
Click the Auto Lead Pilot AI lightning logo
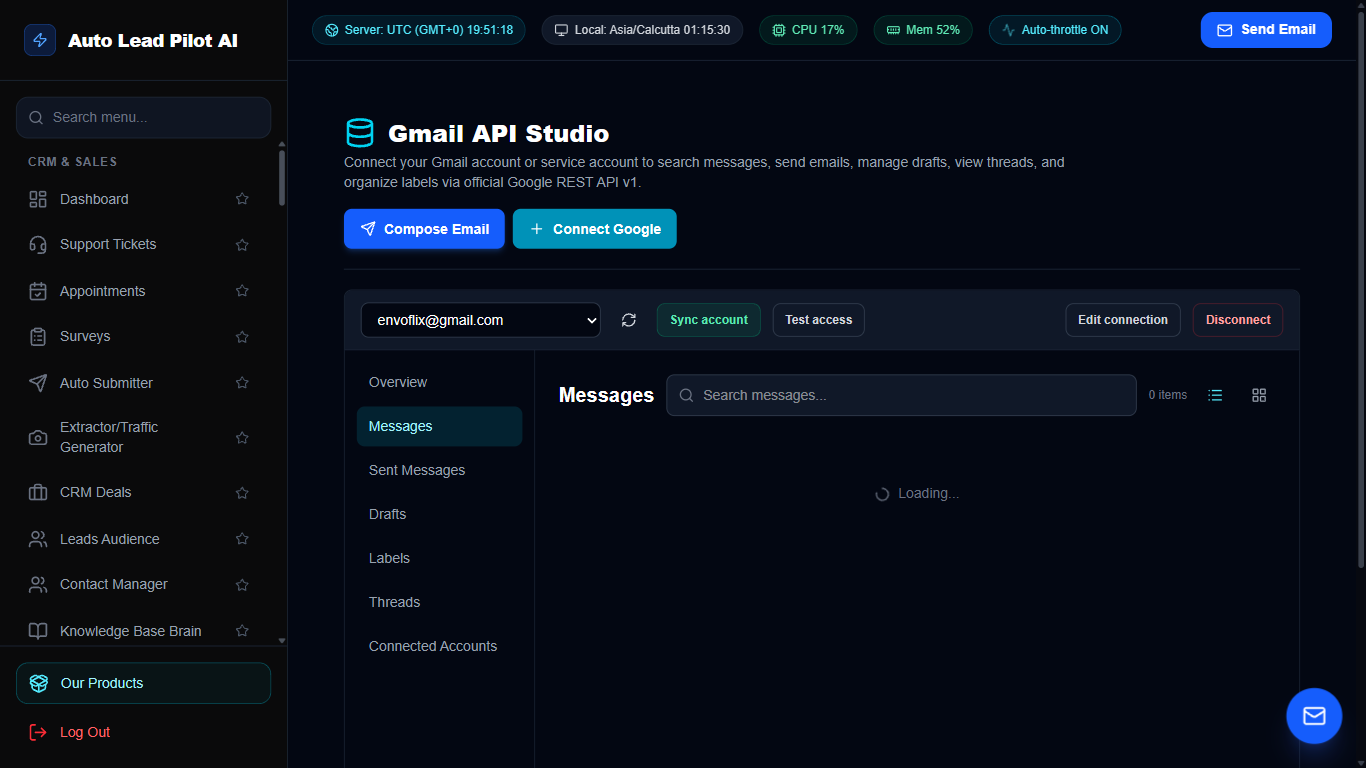40,40
